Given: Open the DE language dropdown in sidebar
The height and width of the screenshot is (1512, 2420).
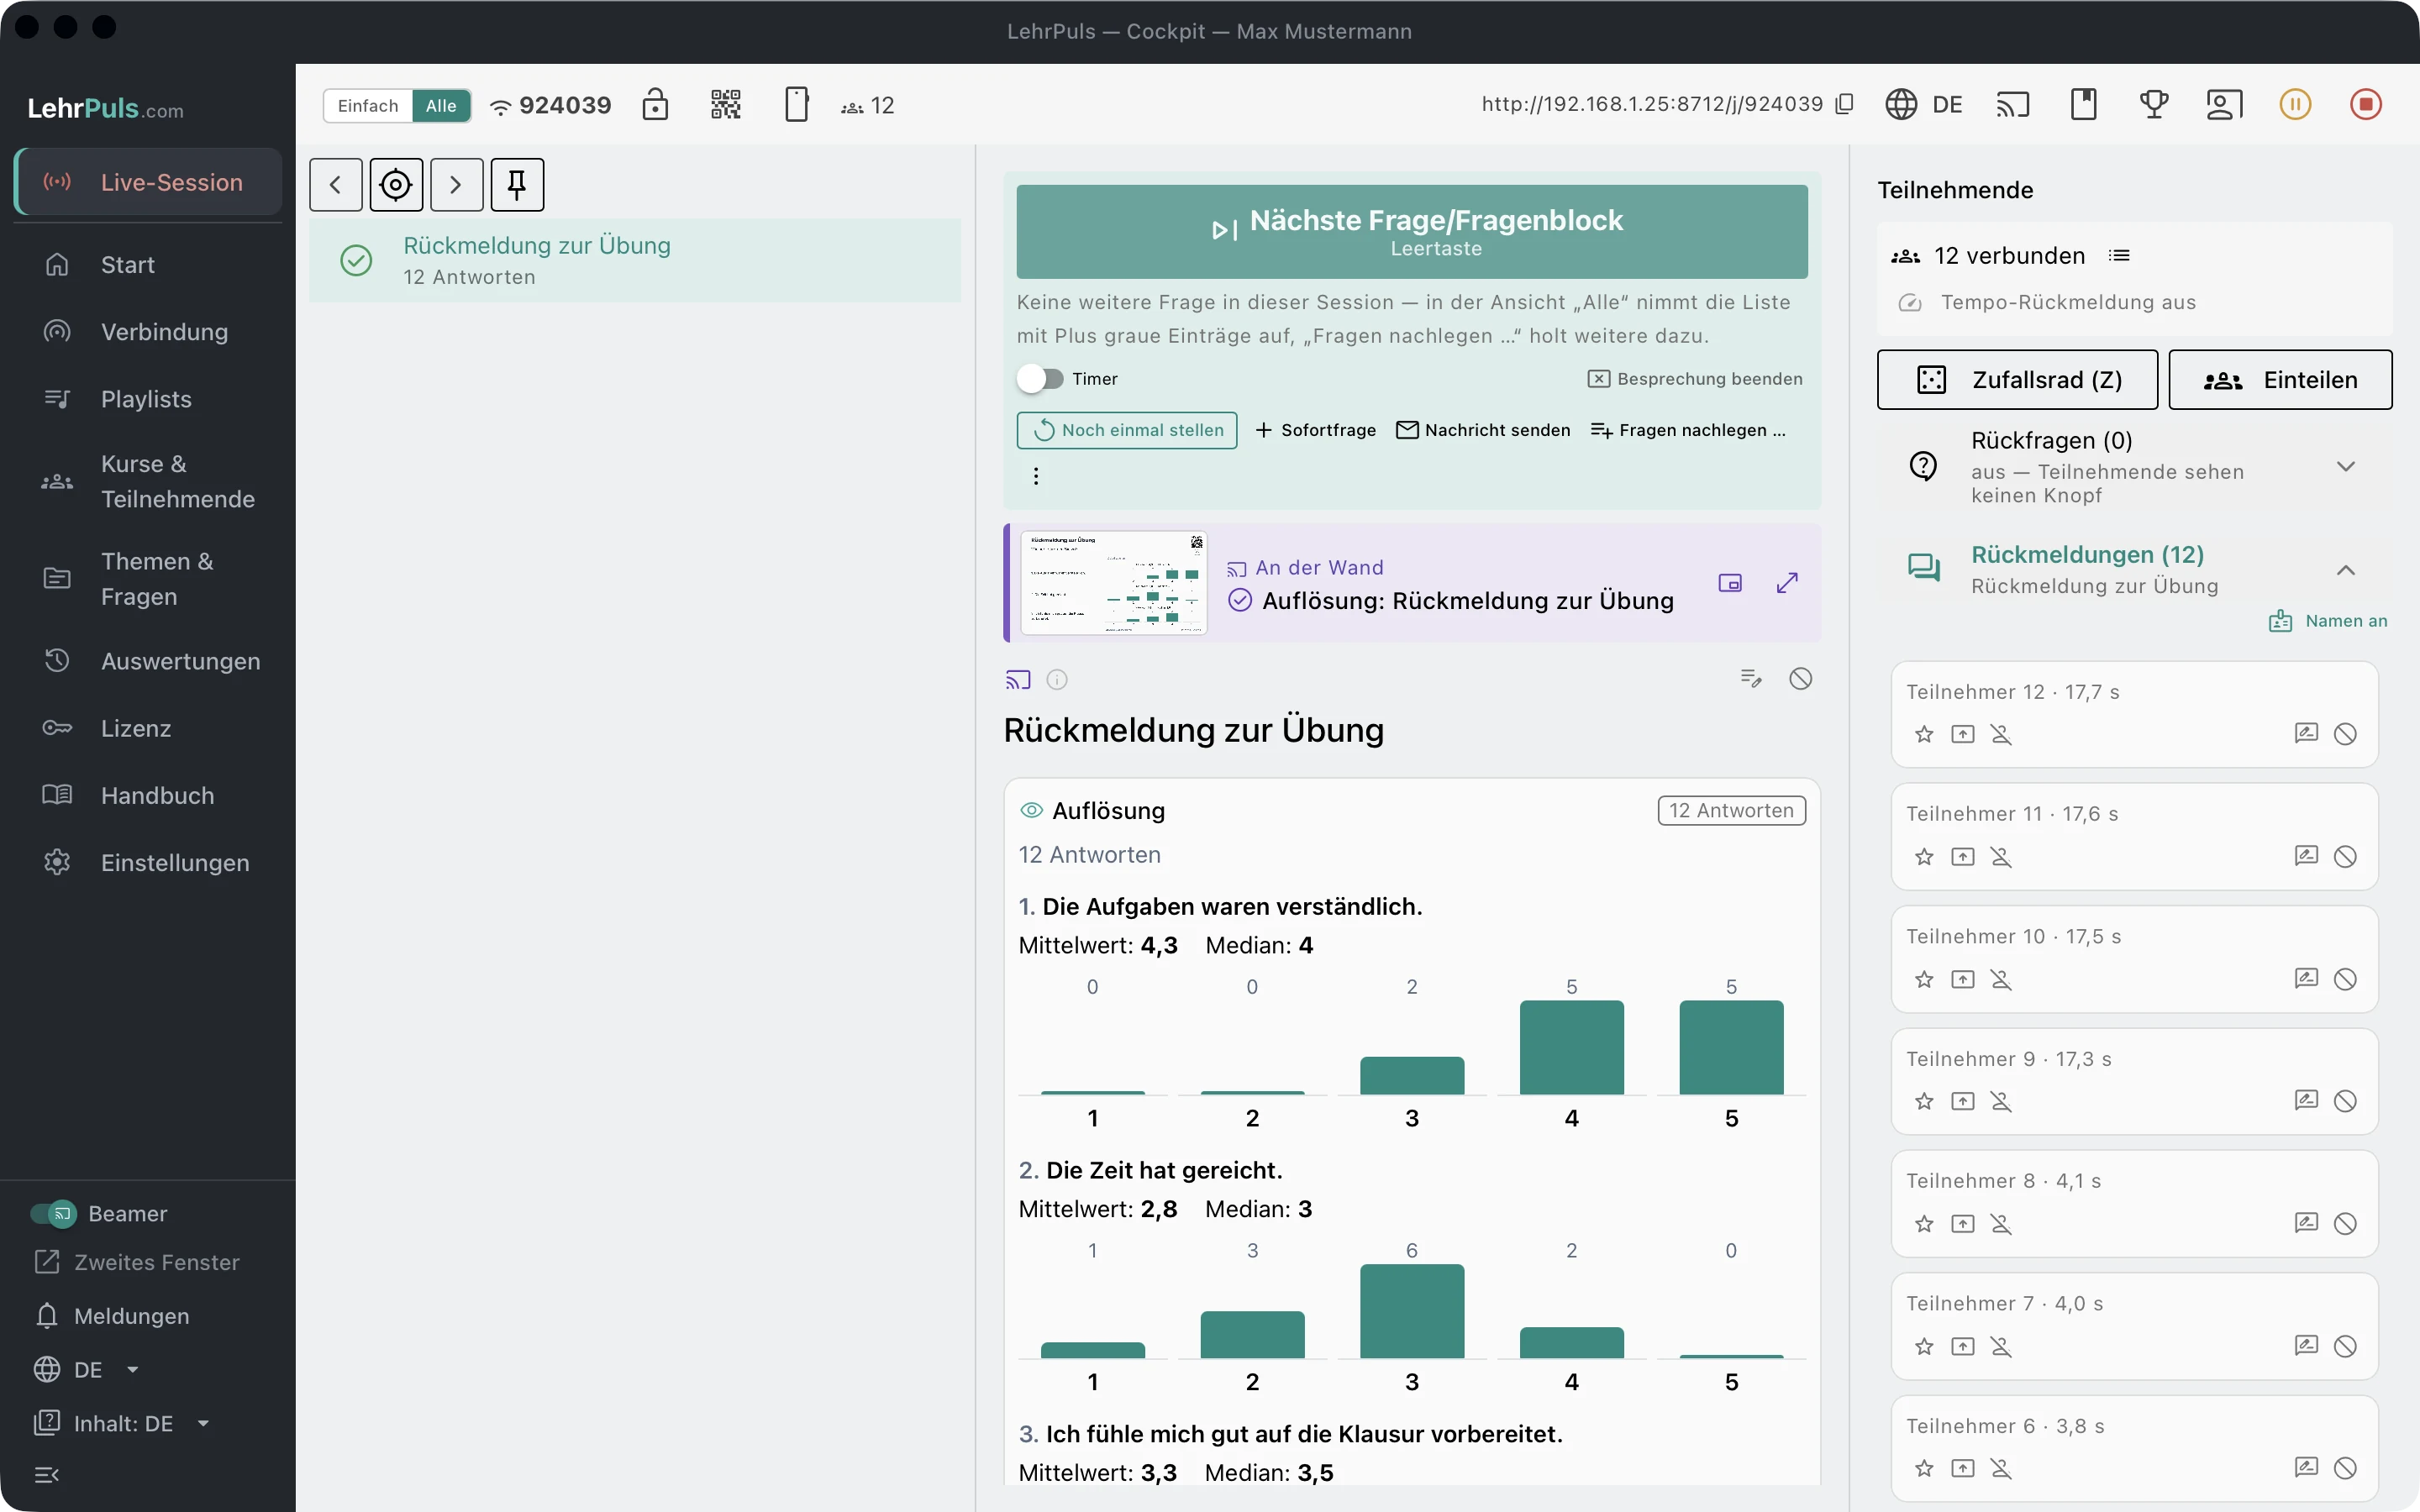Looking at the screenshot, I should pyautogui.click(x=87, y=1370).
